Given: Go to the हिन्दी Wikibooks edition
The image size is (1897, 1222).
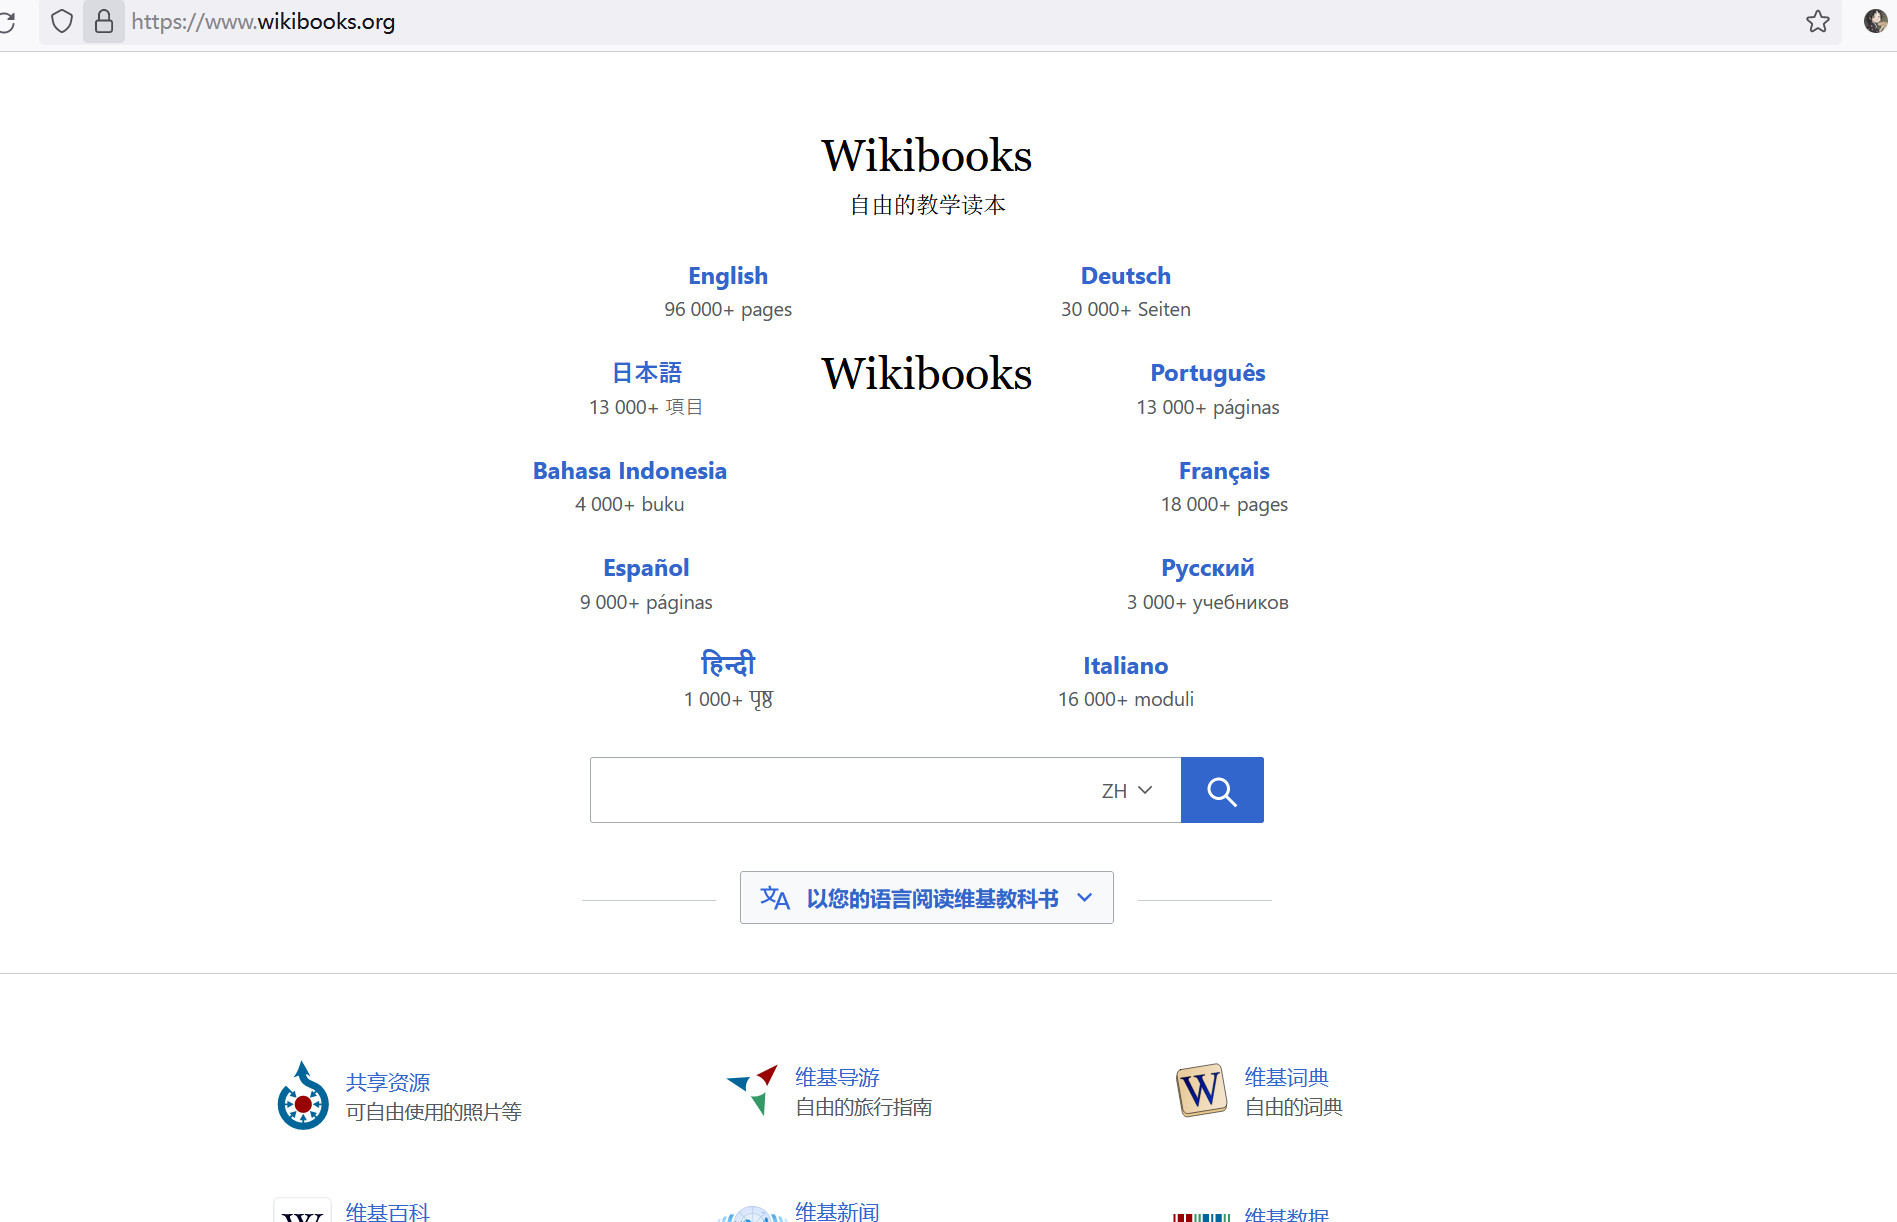Looking at the screenshot, I should click(x=728, y=664).
